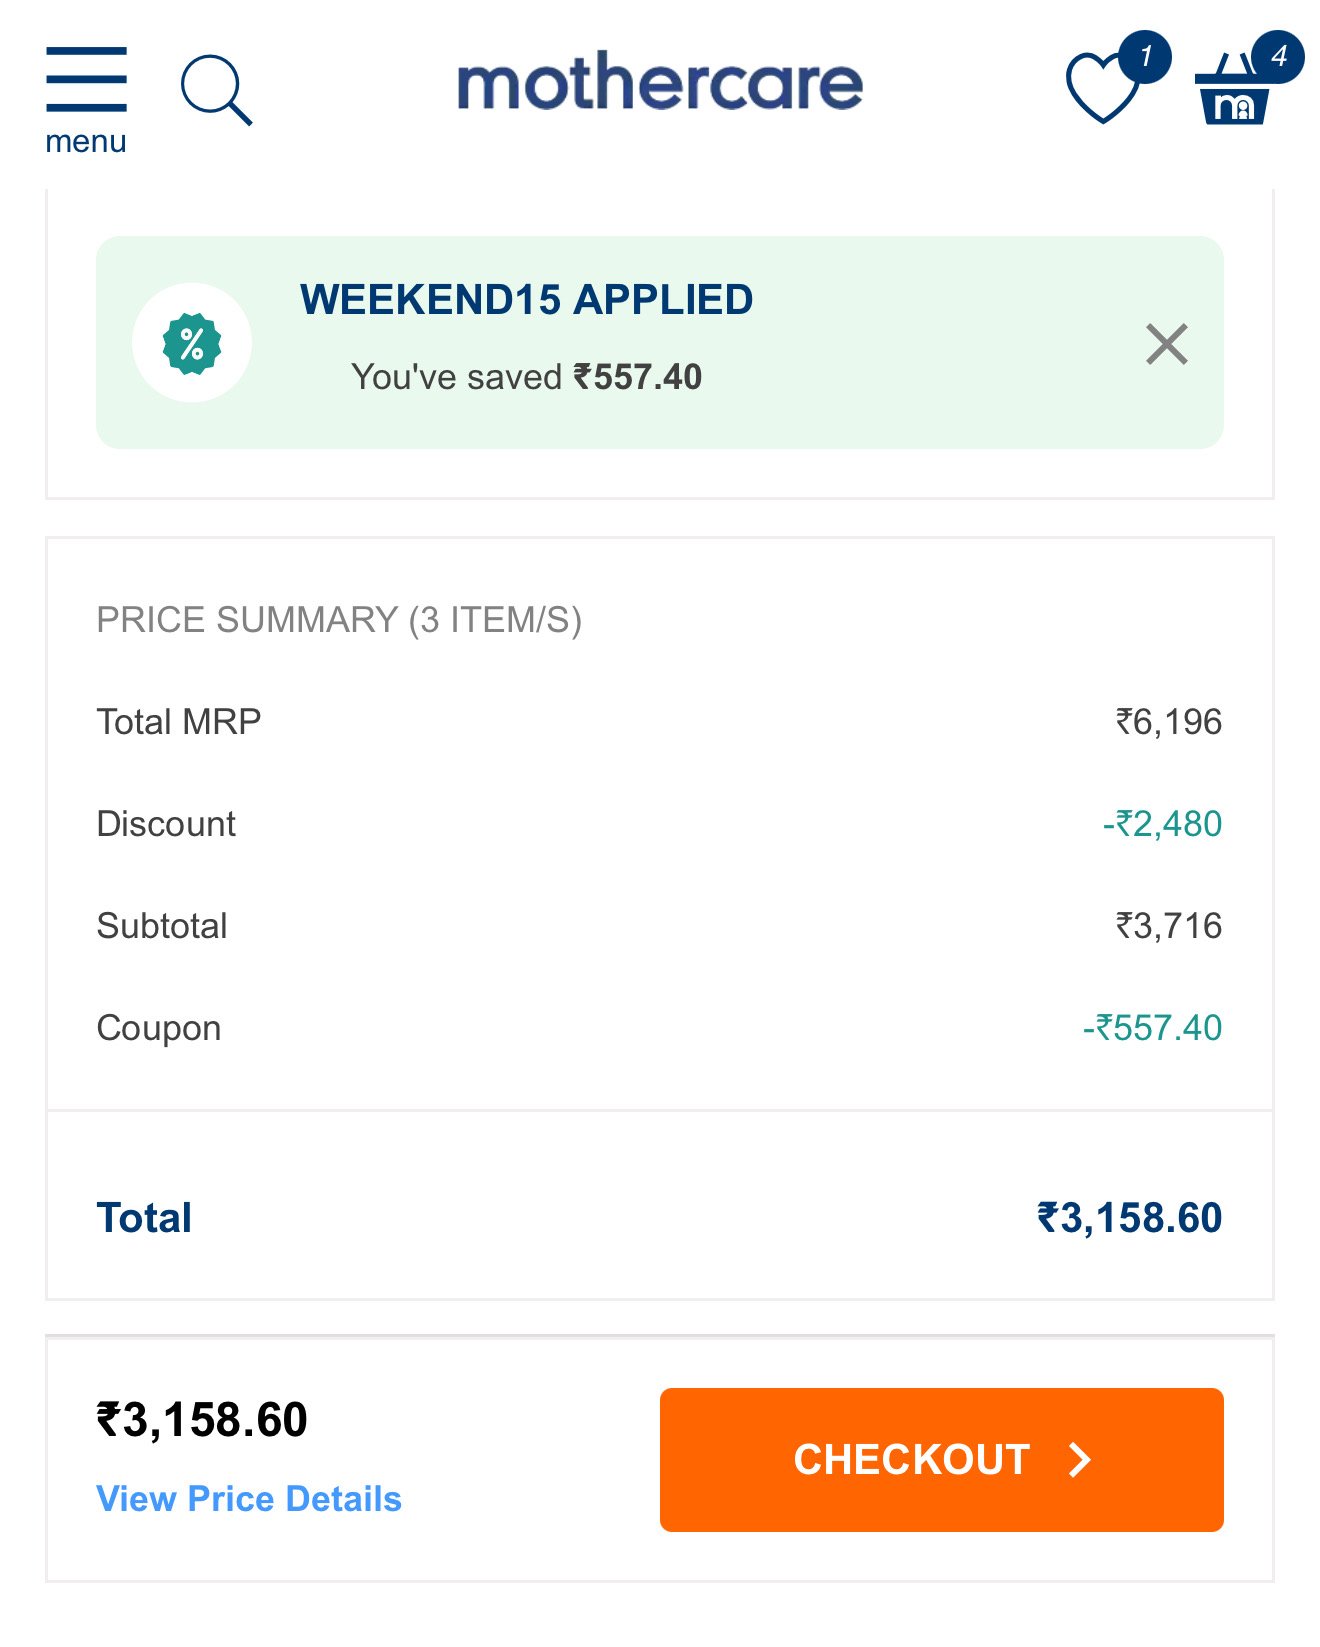1320x1647 pixels.
Task: Remove the WEEKEND15 coupon with X
Action: tap(1166, 344)
